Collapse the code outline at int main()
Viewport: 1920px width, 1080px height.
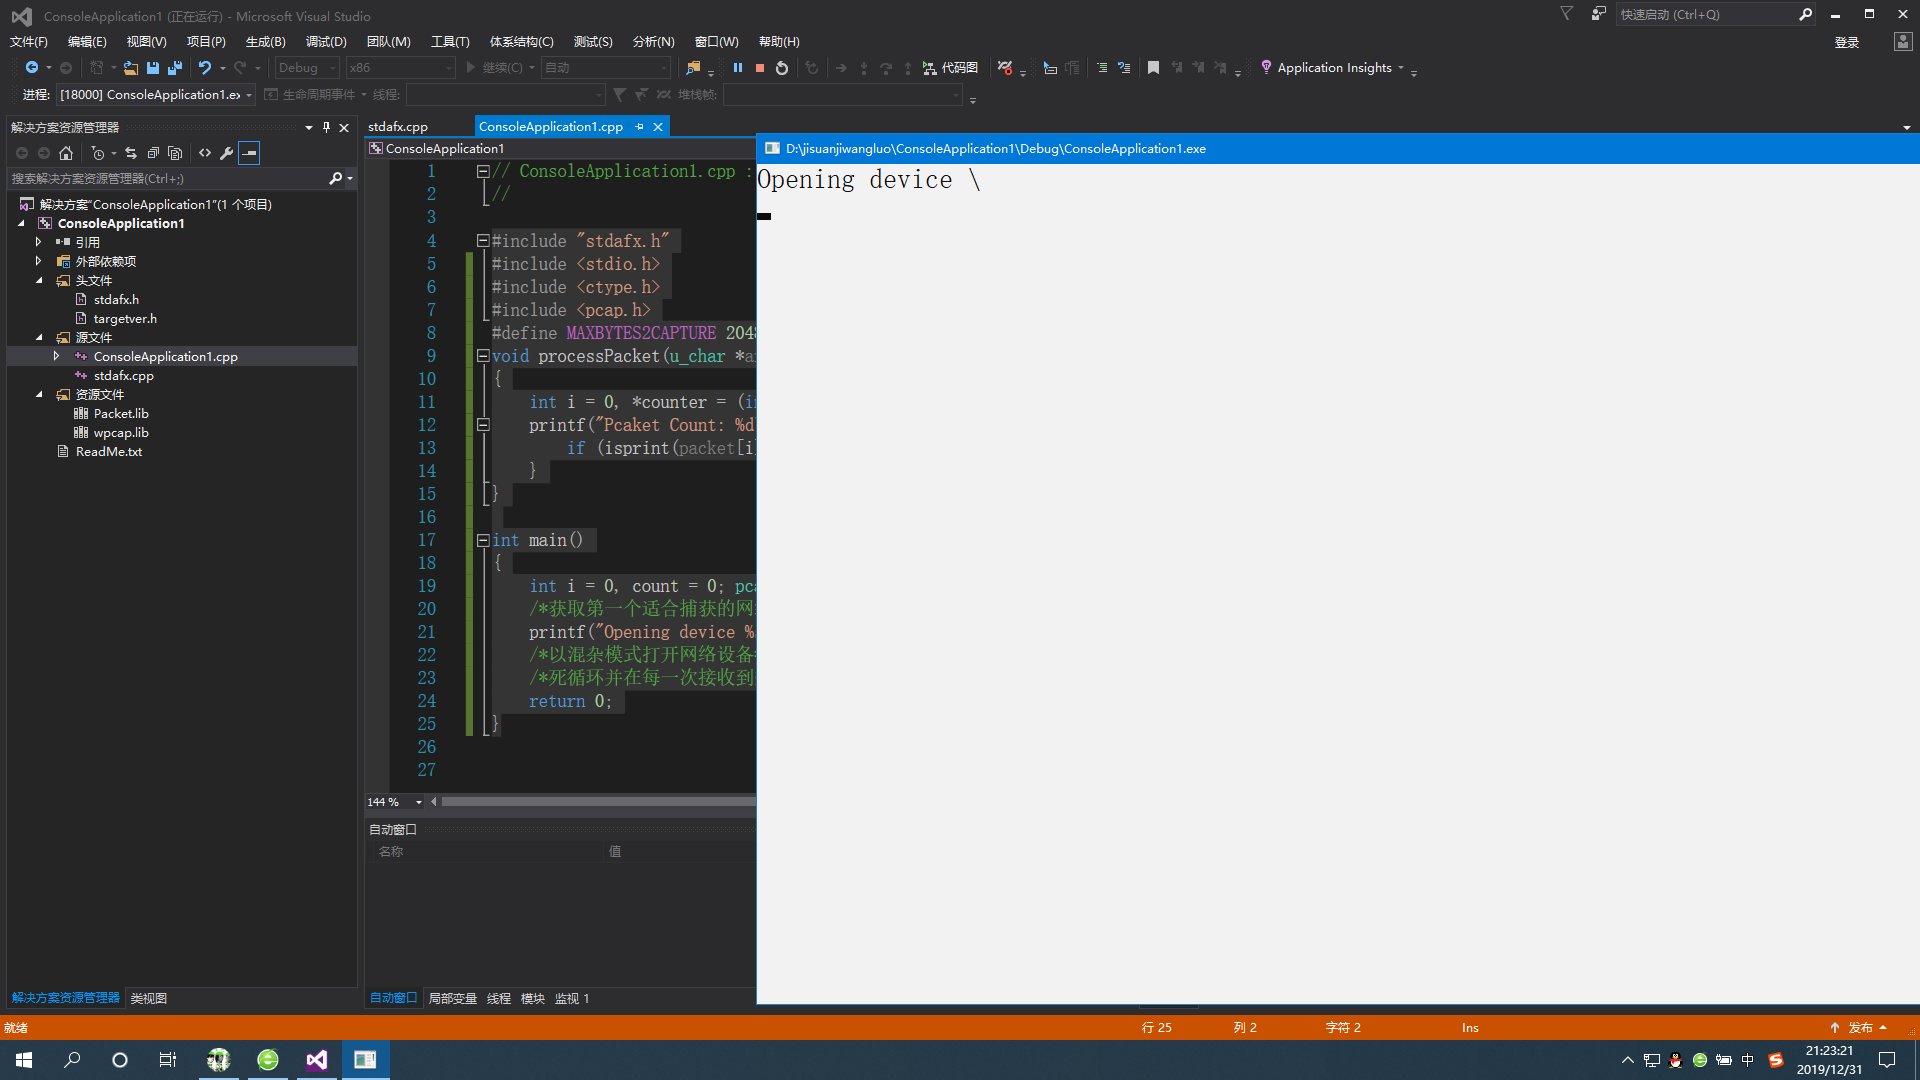(x=483, y=540)
